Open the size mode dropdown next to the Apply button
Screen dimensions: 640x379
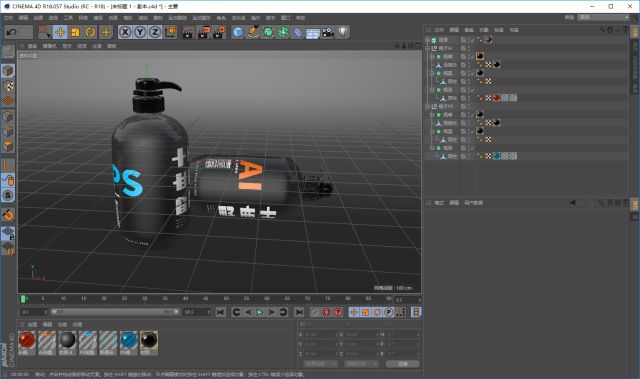(x=361, y=363)
